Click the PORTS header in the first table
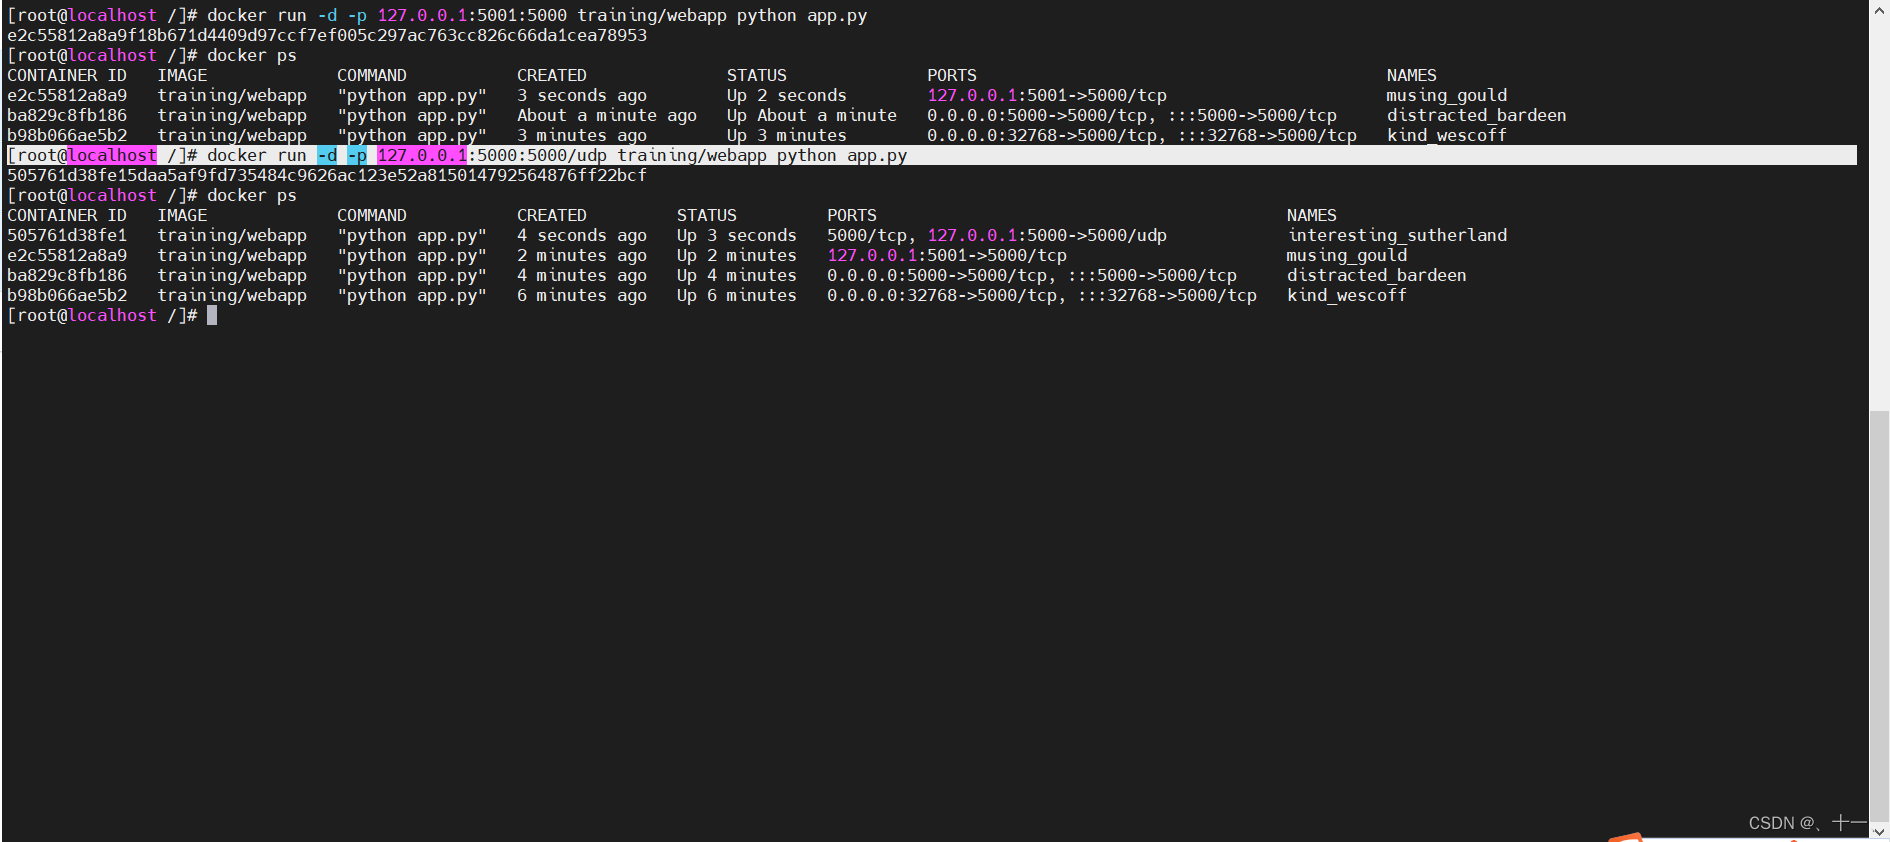The image size is (1890, 842). 952,75
